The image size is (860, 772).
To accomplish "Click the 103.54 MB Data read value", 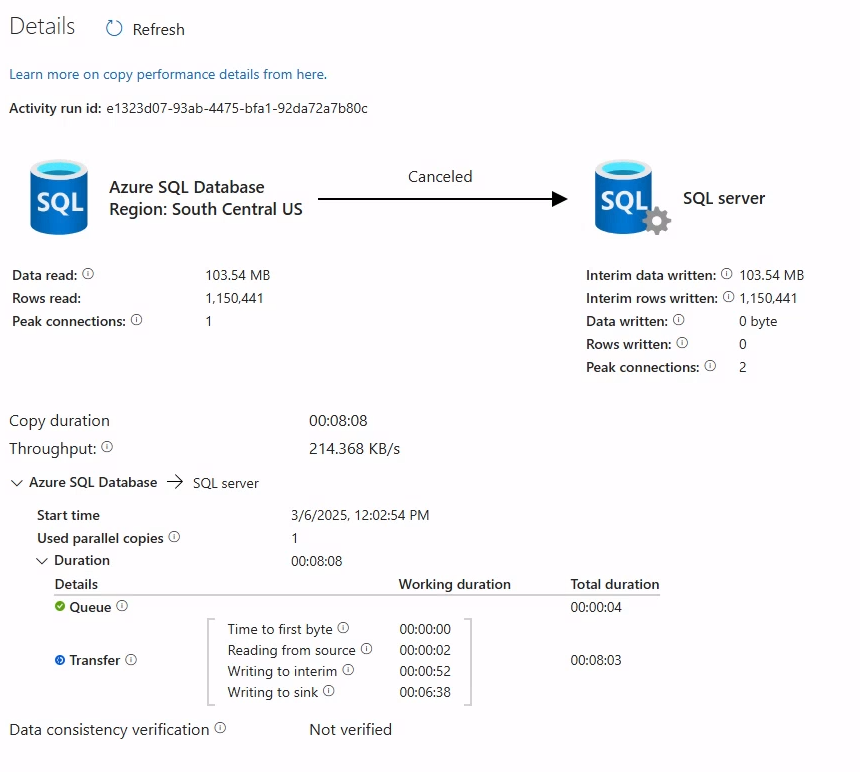I will click(x=237, y=275).
